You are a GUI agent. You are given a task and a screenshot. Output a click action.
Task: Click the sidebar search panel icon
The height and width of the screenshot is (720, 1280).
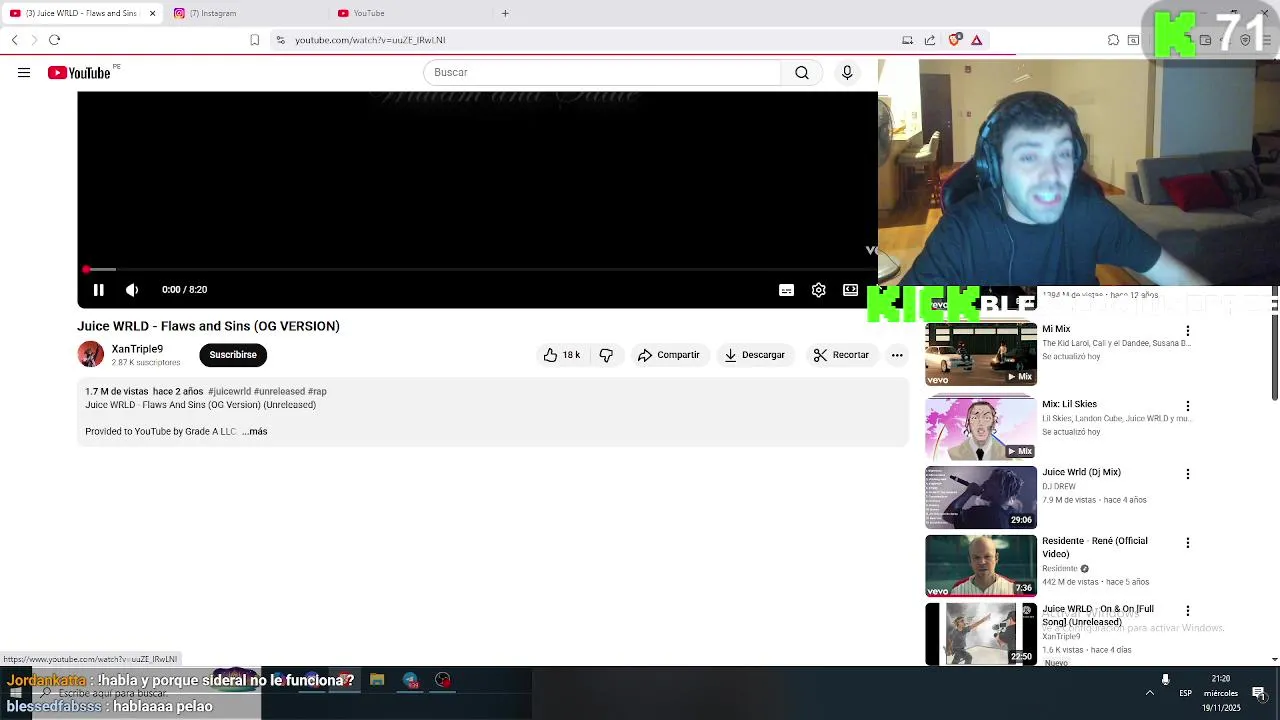pyautogui.click(x=1133, y=40)
